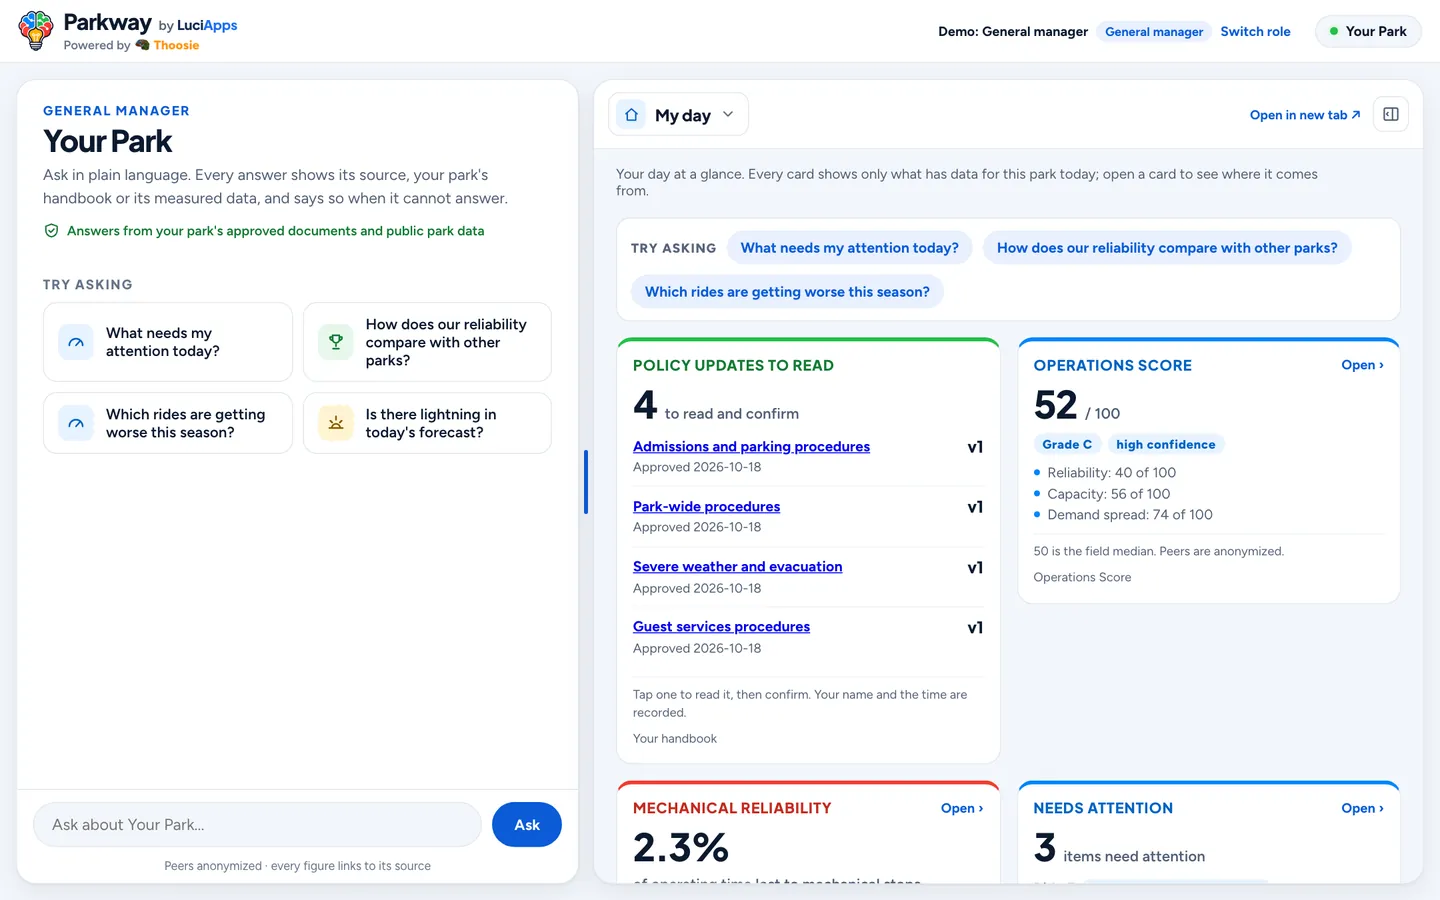
Task: Toggle the side panel layout icon
Action: click(x=1391, y=114)
